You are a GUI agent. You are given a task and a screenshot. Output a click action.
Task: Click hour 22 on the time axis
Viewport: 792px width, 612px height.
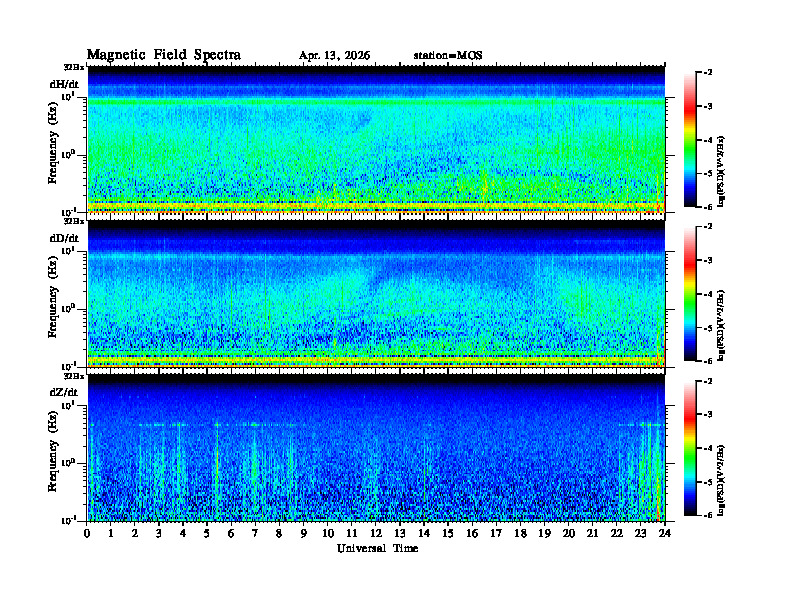click(616, 533)
